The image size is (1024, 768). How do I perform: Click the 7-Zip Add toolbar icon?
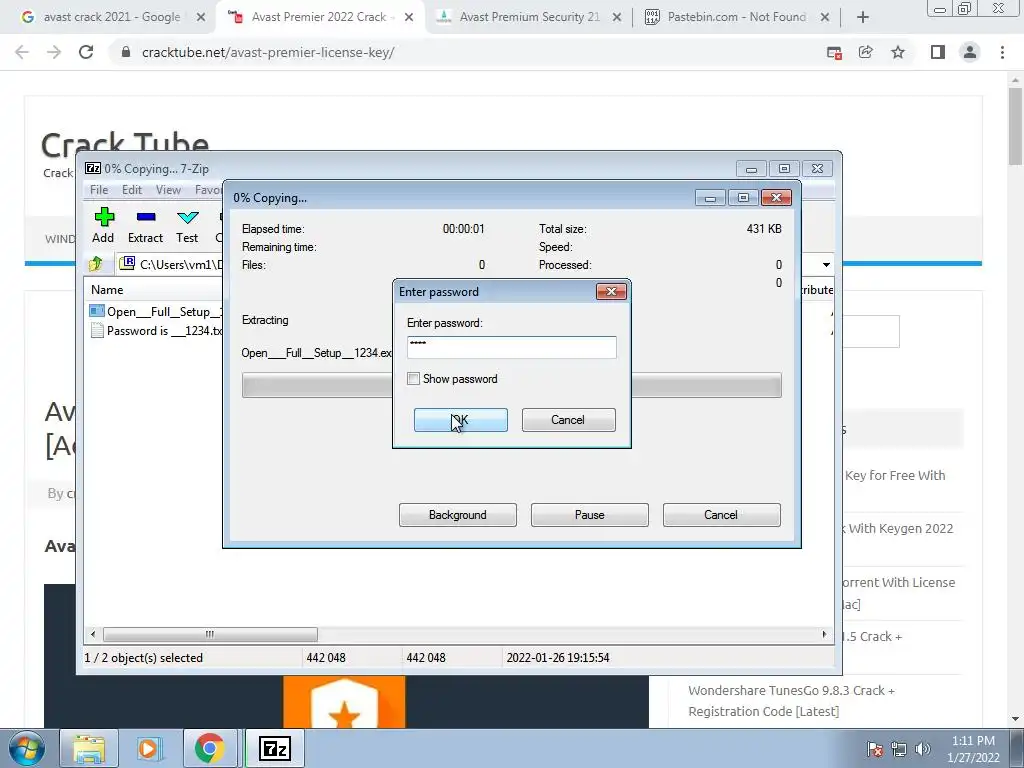pyautogui.click(x=103, y=225)
